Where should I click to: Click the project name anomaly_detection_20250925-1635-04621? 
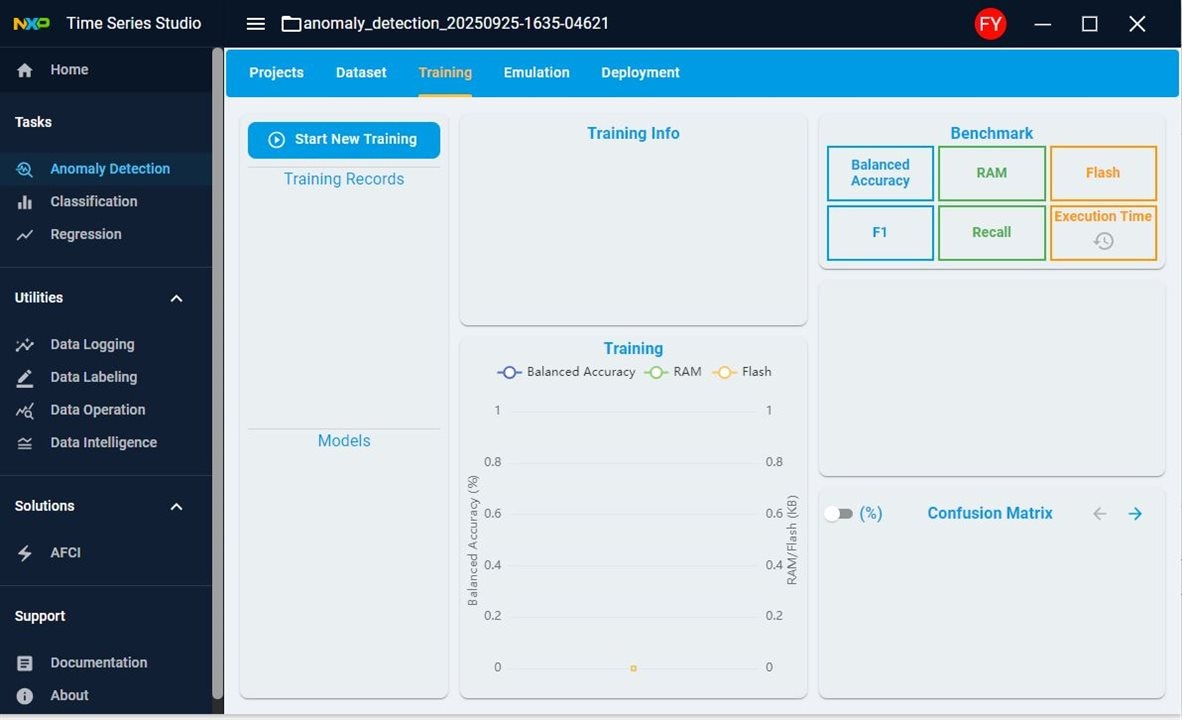(456, 23)
